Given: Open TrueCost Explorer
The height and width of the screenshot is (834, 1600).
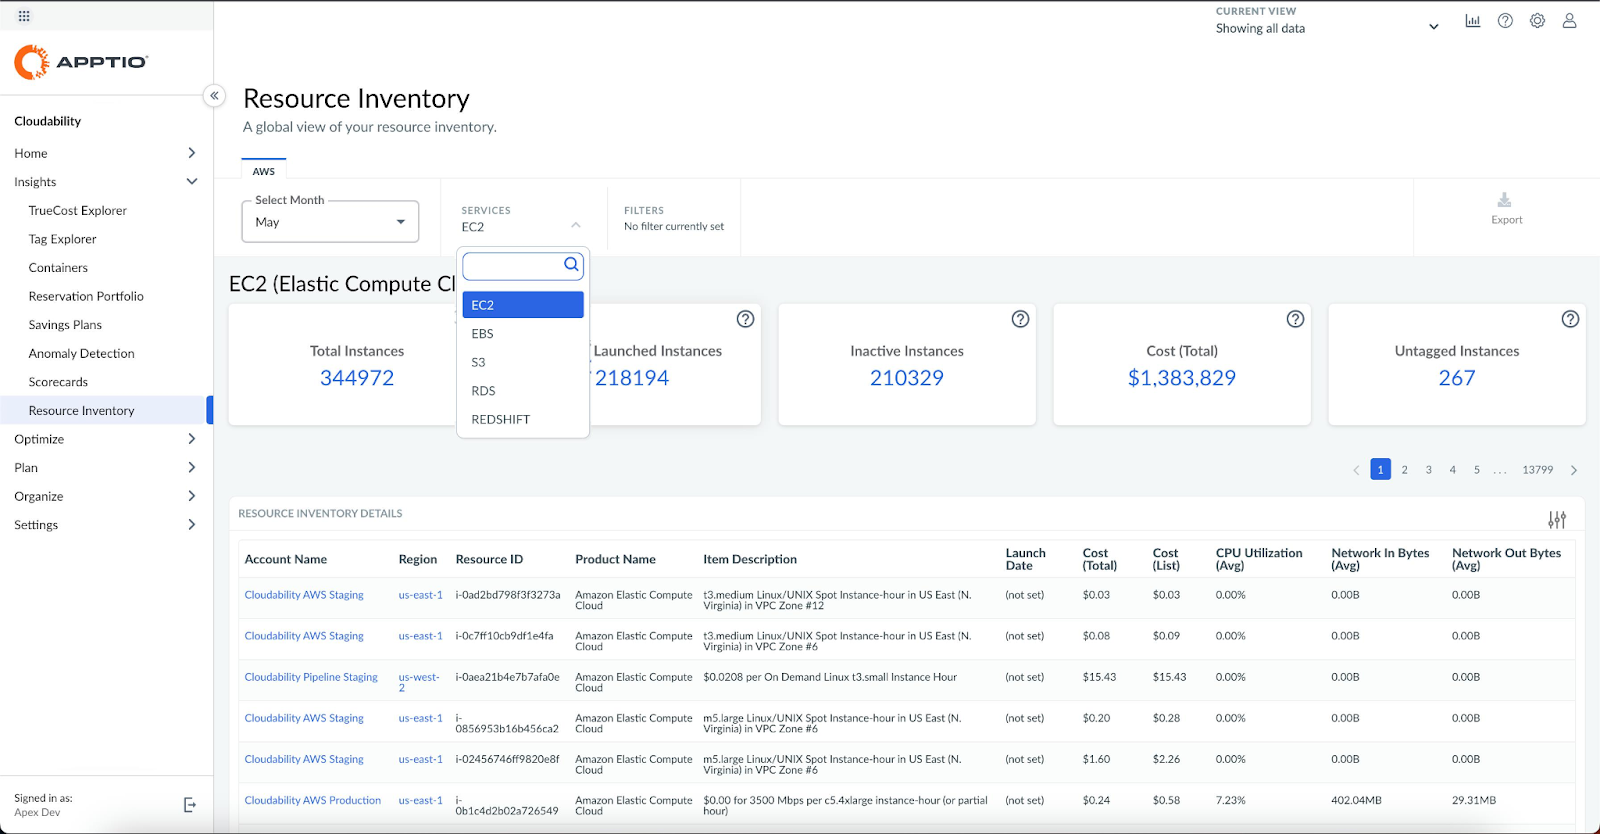Looking at the screenshot, I should [78, 211].
